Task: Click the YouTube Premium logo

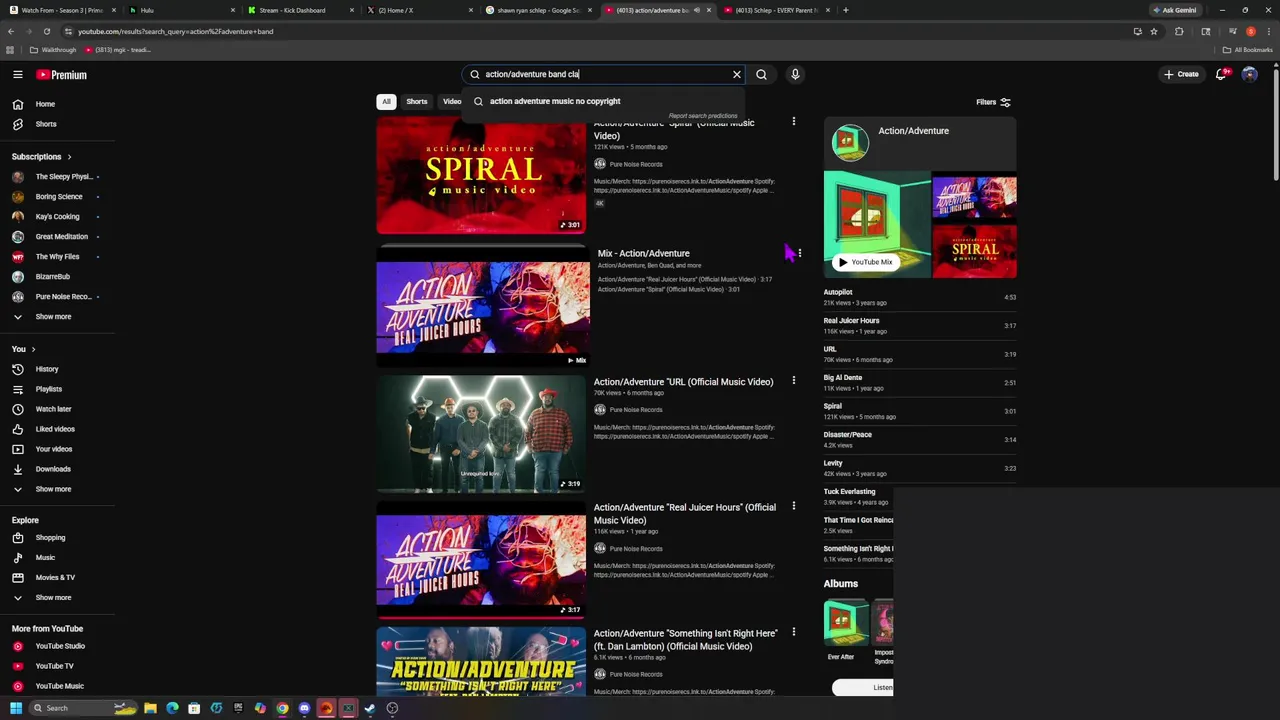Action: coord(62,75)
